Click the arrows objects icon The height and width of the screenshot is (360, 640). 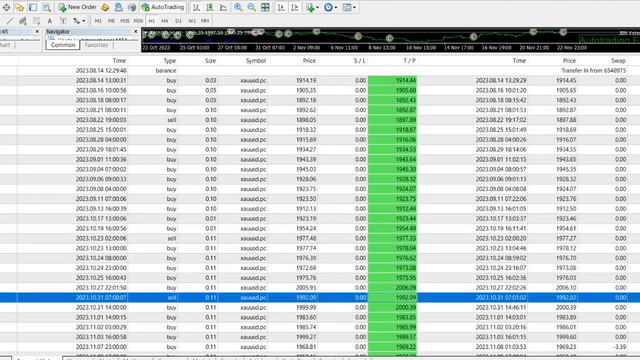click(x=76, y=20)
